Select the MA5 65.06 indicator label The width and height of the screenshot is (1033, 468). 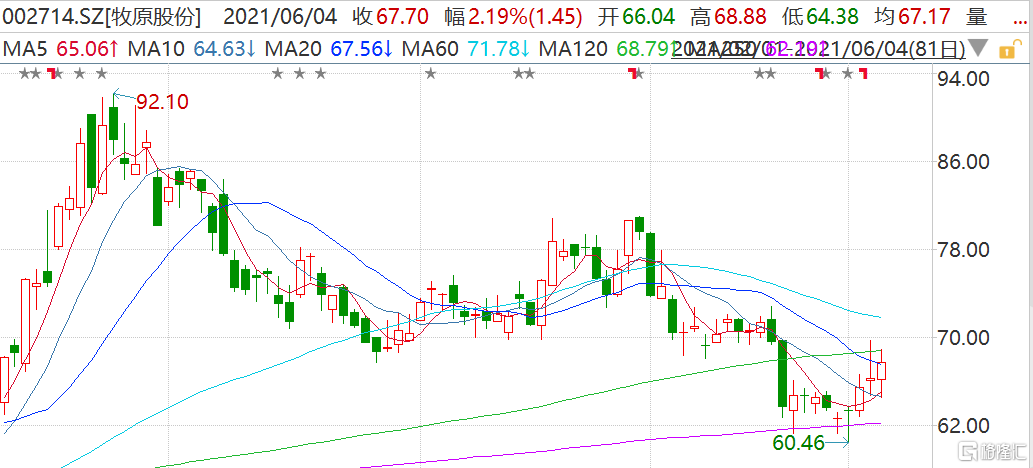pos(61,49)
